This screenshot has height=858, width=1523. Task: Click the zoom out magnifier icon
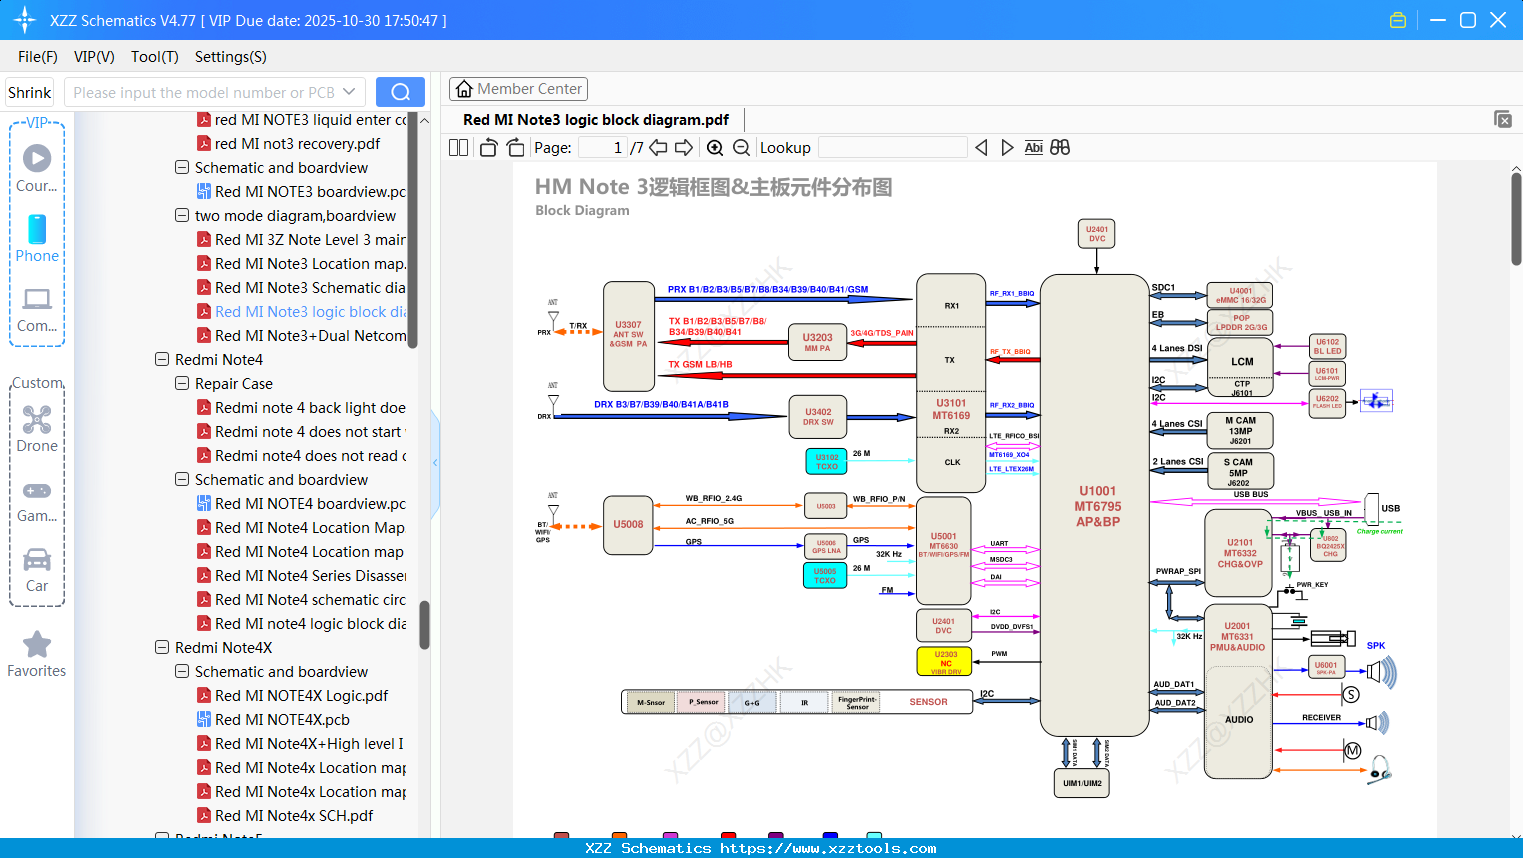741,148
